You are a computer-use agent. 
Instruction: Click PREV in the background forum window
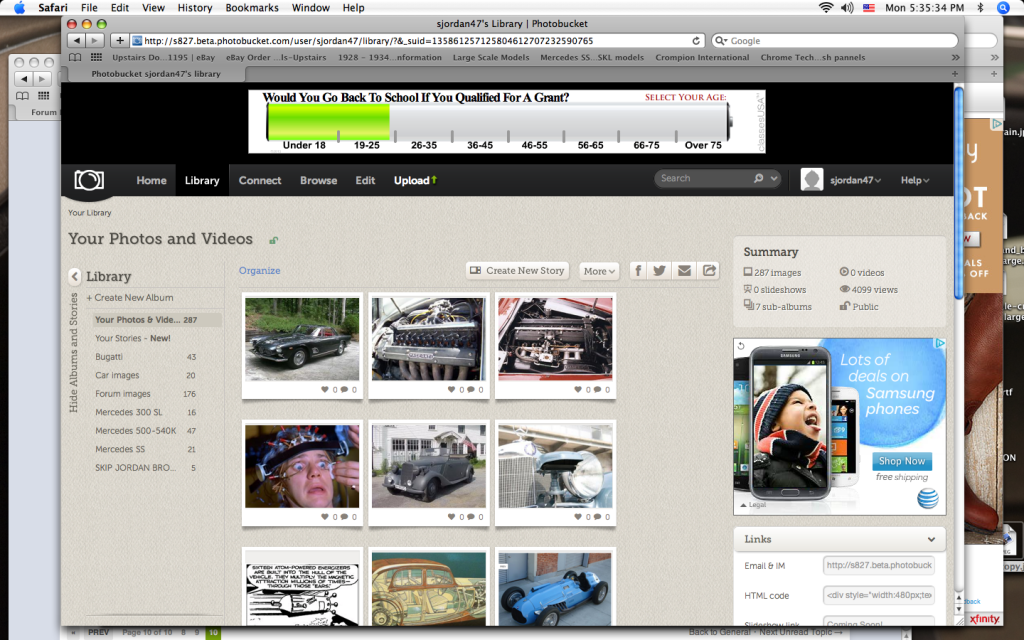(99, 633)
